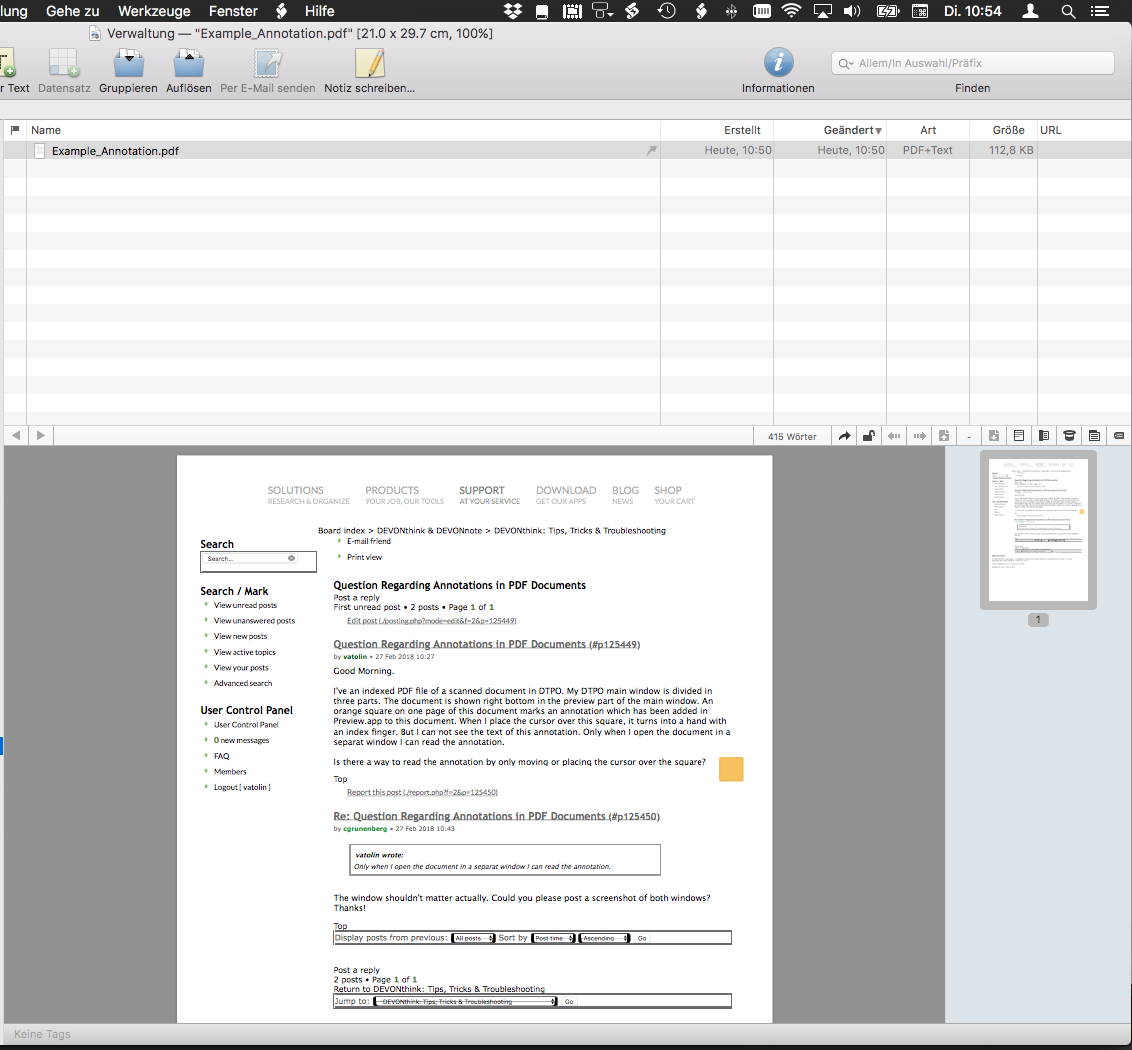Click the Datensatz toolbar icon
1132x1050 pixels.
64,64
